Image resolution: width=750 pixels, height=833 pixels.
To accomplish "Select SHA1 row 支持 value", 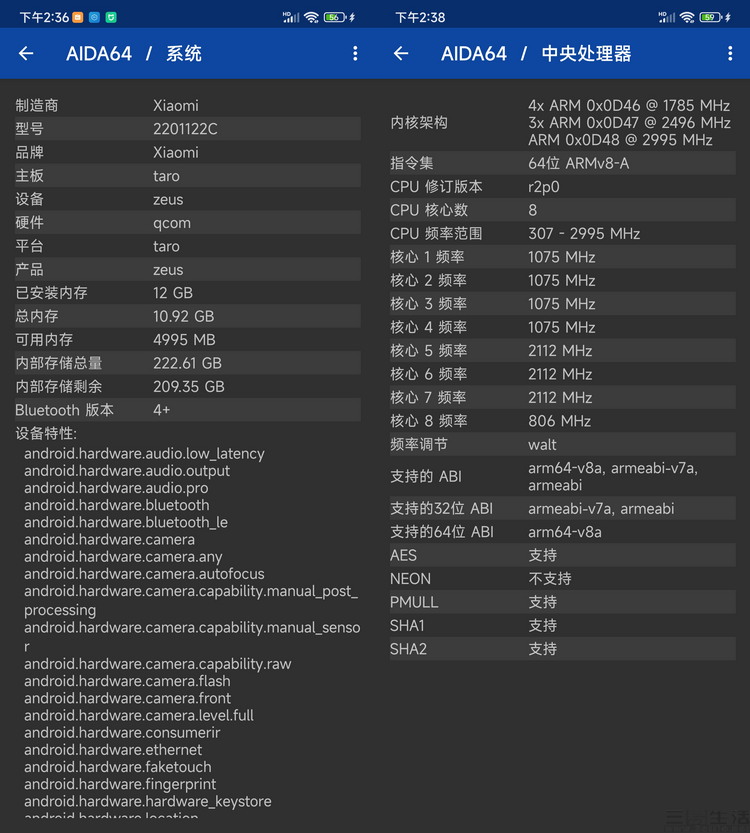I will coord(542,626).
